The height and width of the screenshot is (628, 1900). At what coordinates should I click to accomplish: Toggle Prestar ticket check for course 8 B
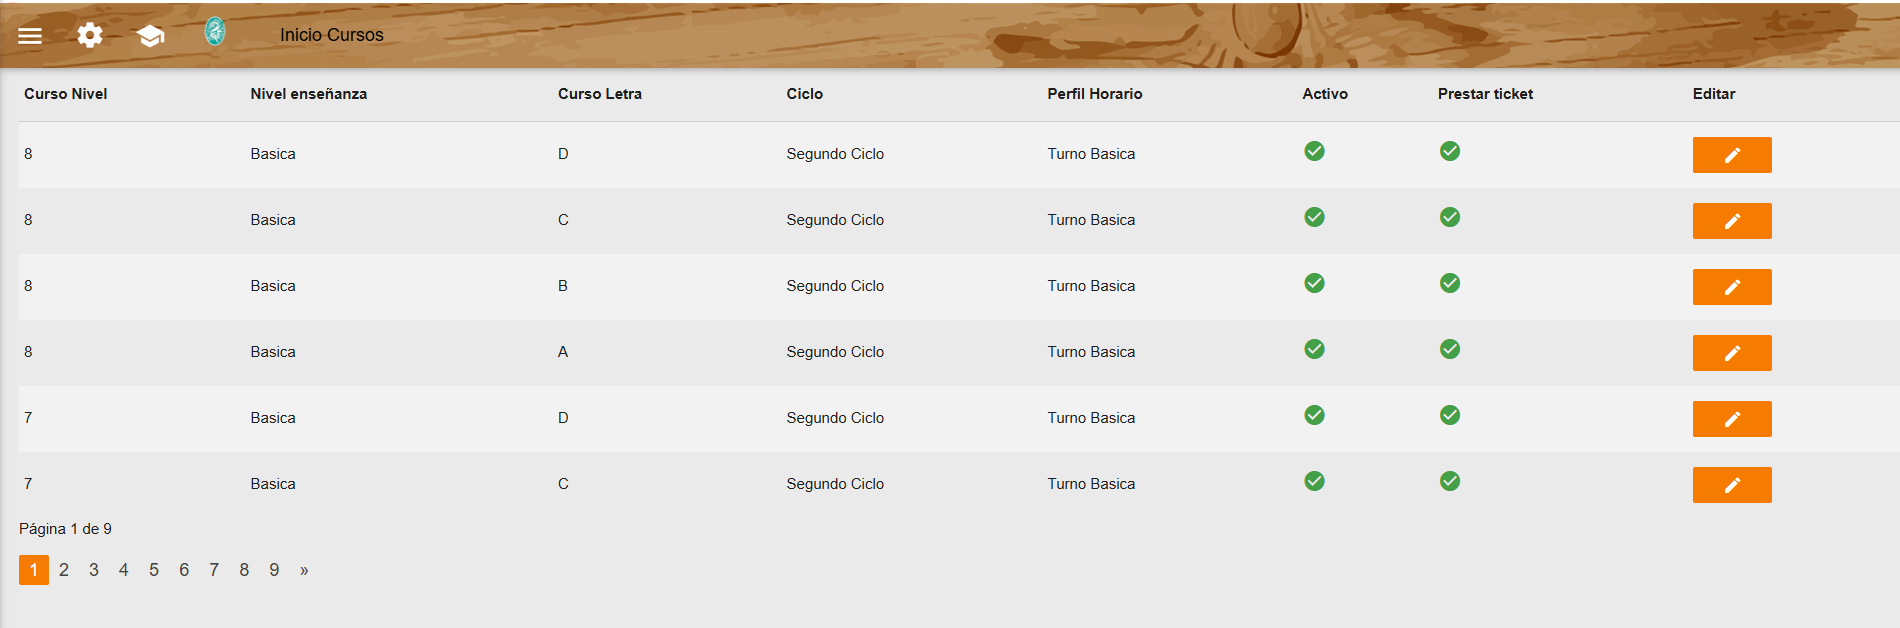click(1450, 283)
